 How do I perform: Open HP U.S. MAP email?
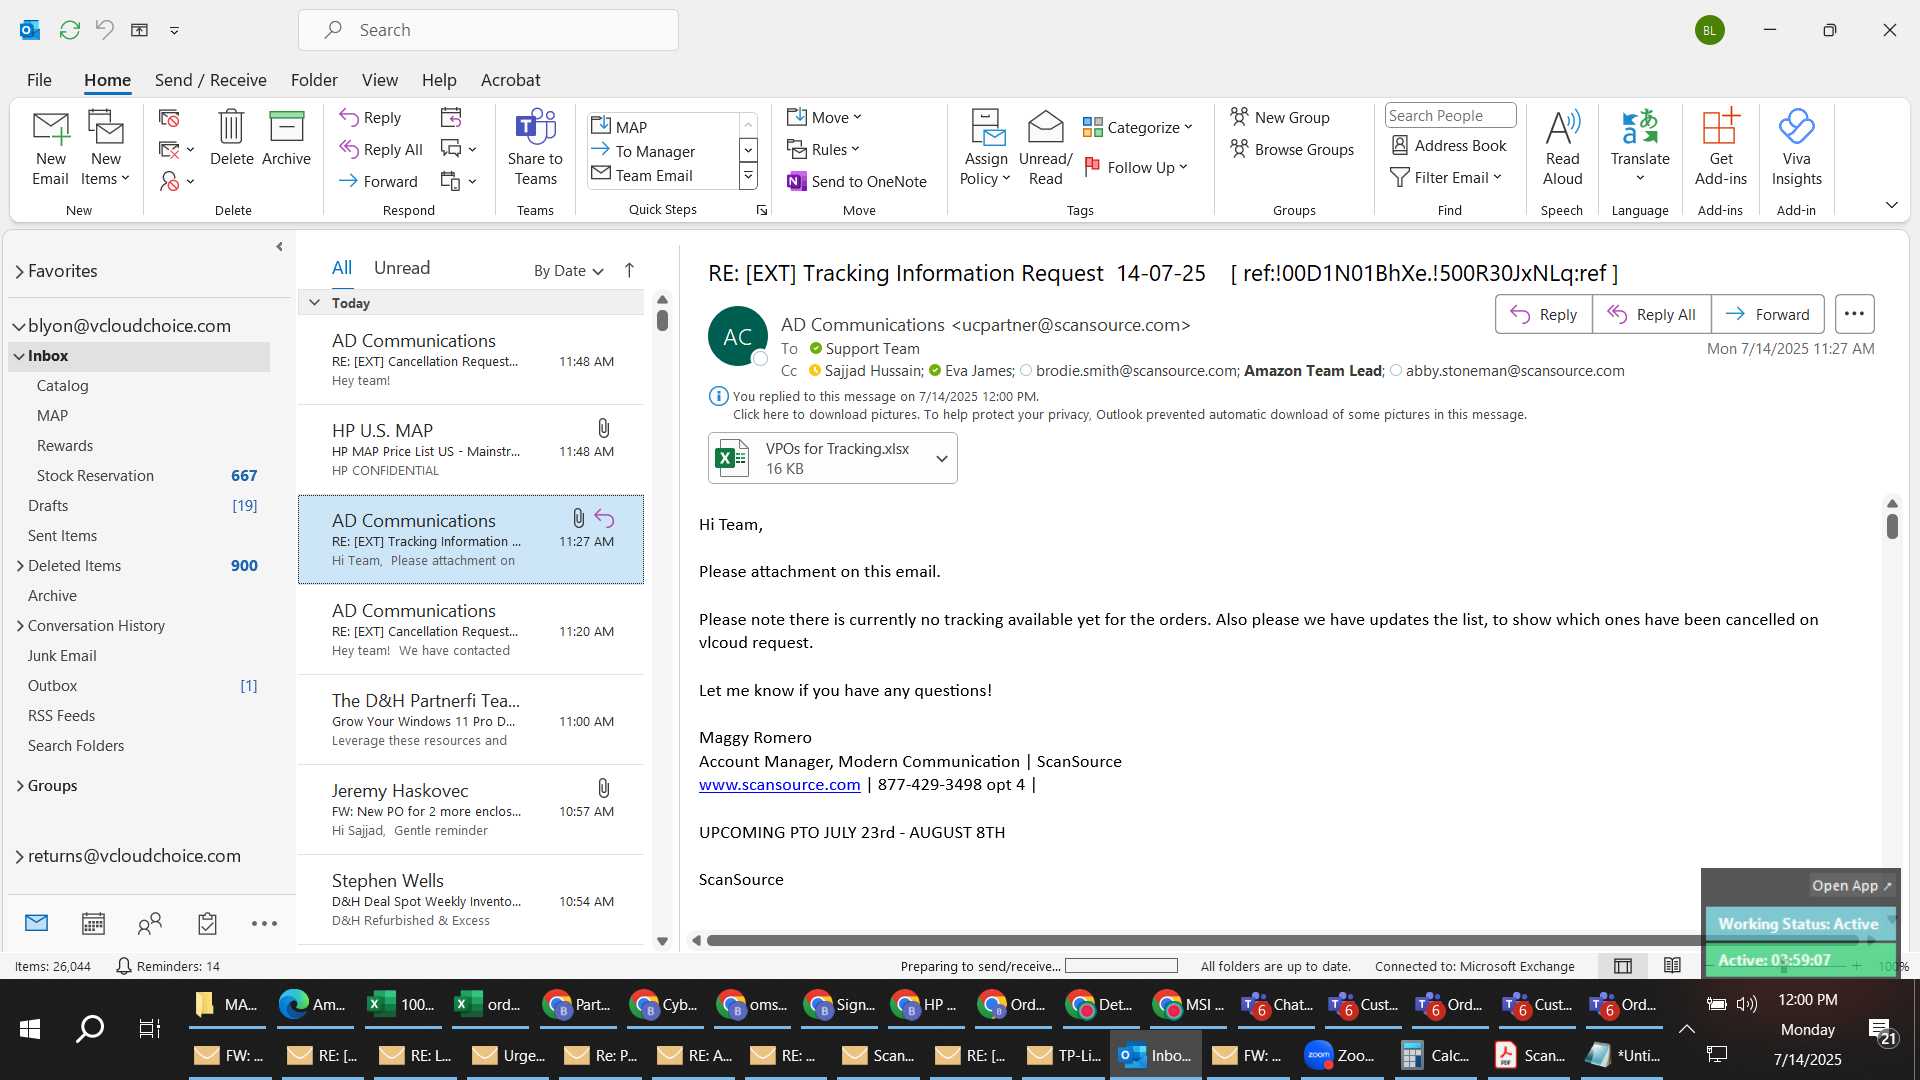point(471,450)
